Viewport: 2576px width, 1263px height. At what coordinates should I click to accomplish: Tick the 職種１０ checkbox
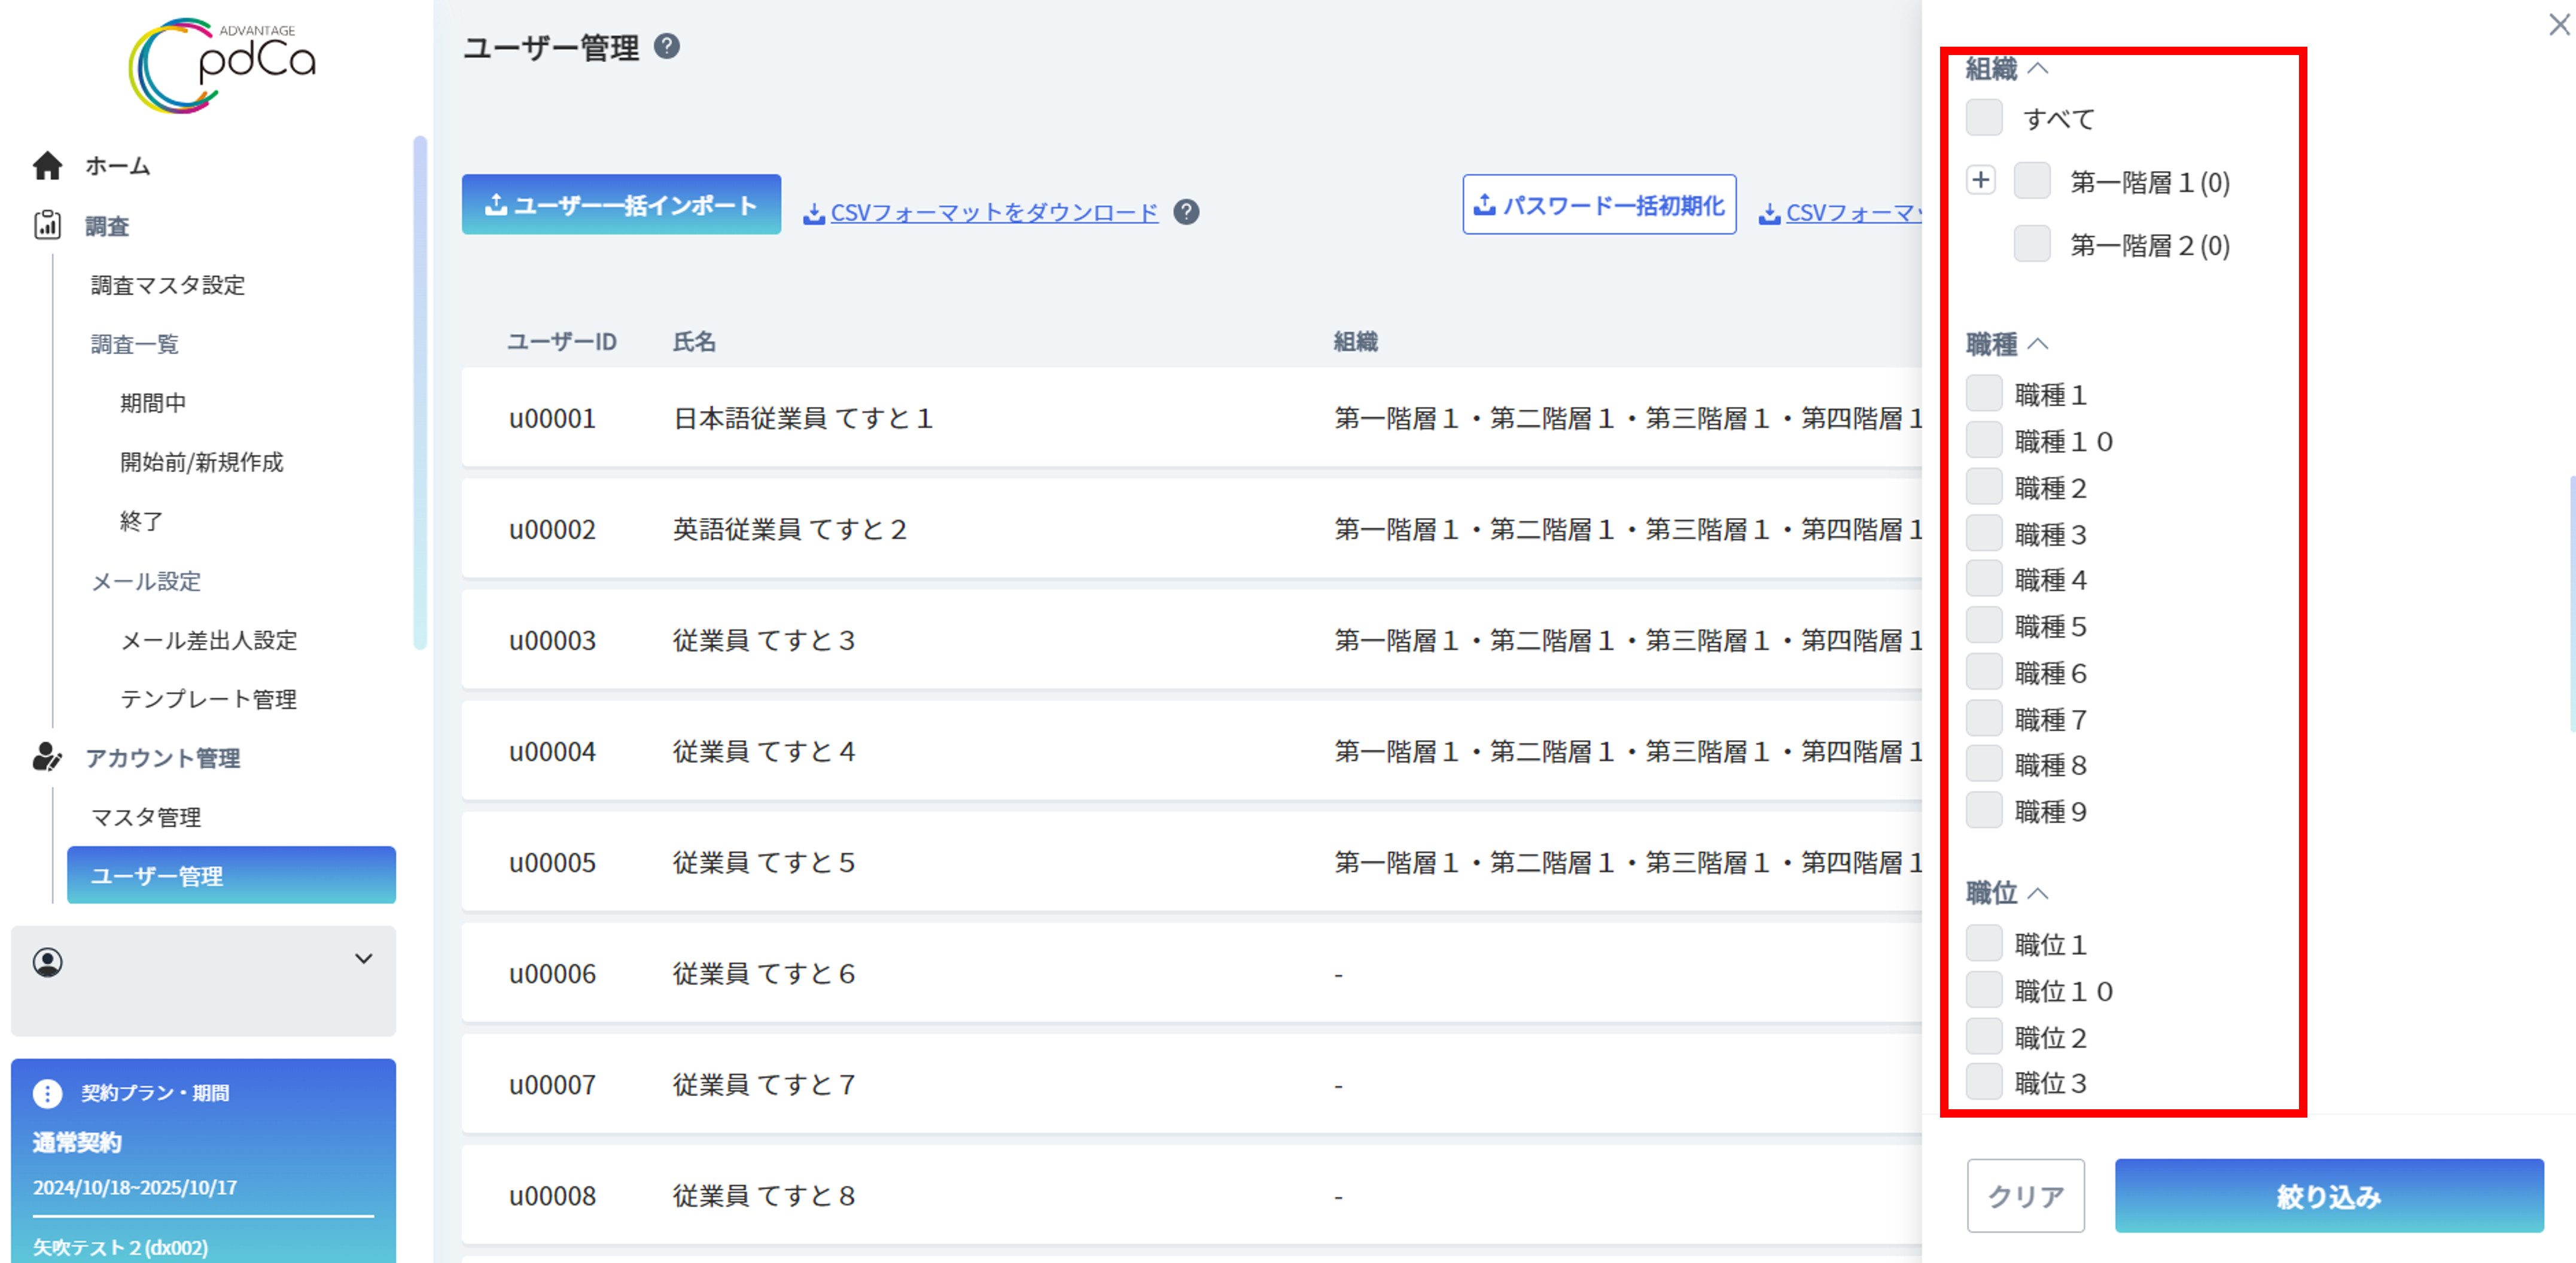coord(1984,440)
